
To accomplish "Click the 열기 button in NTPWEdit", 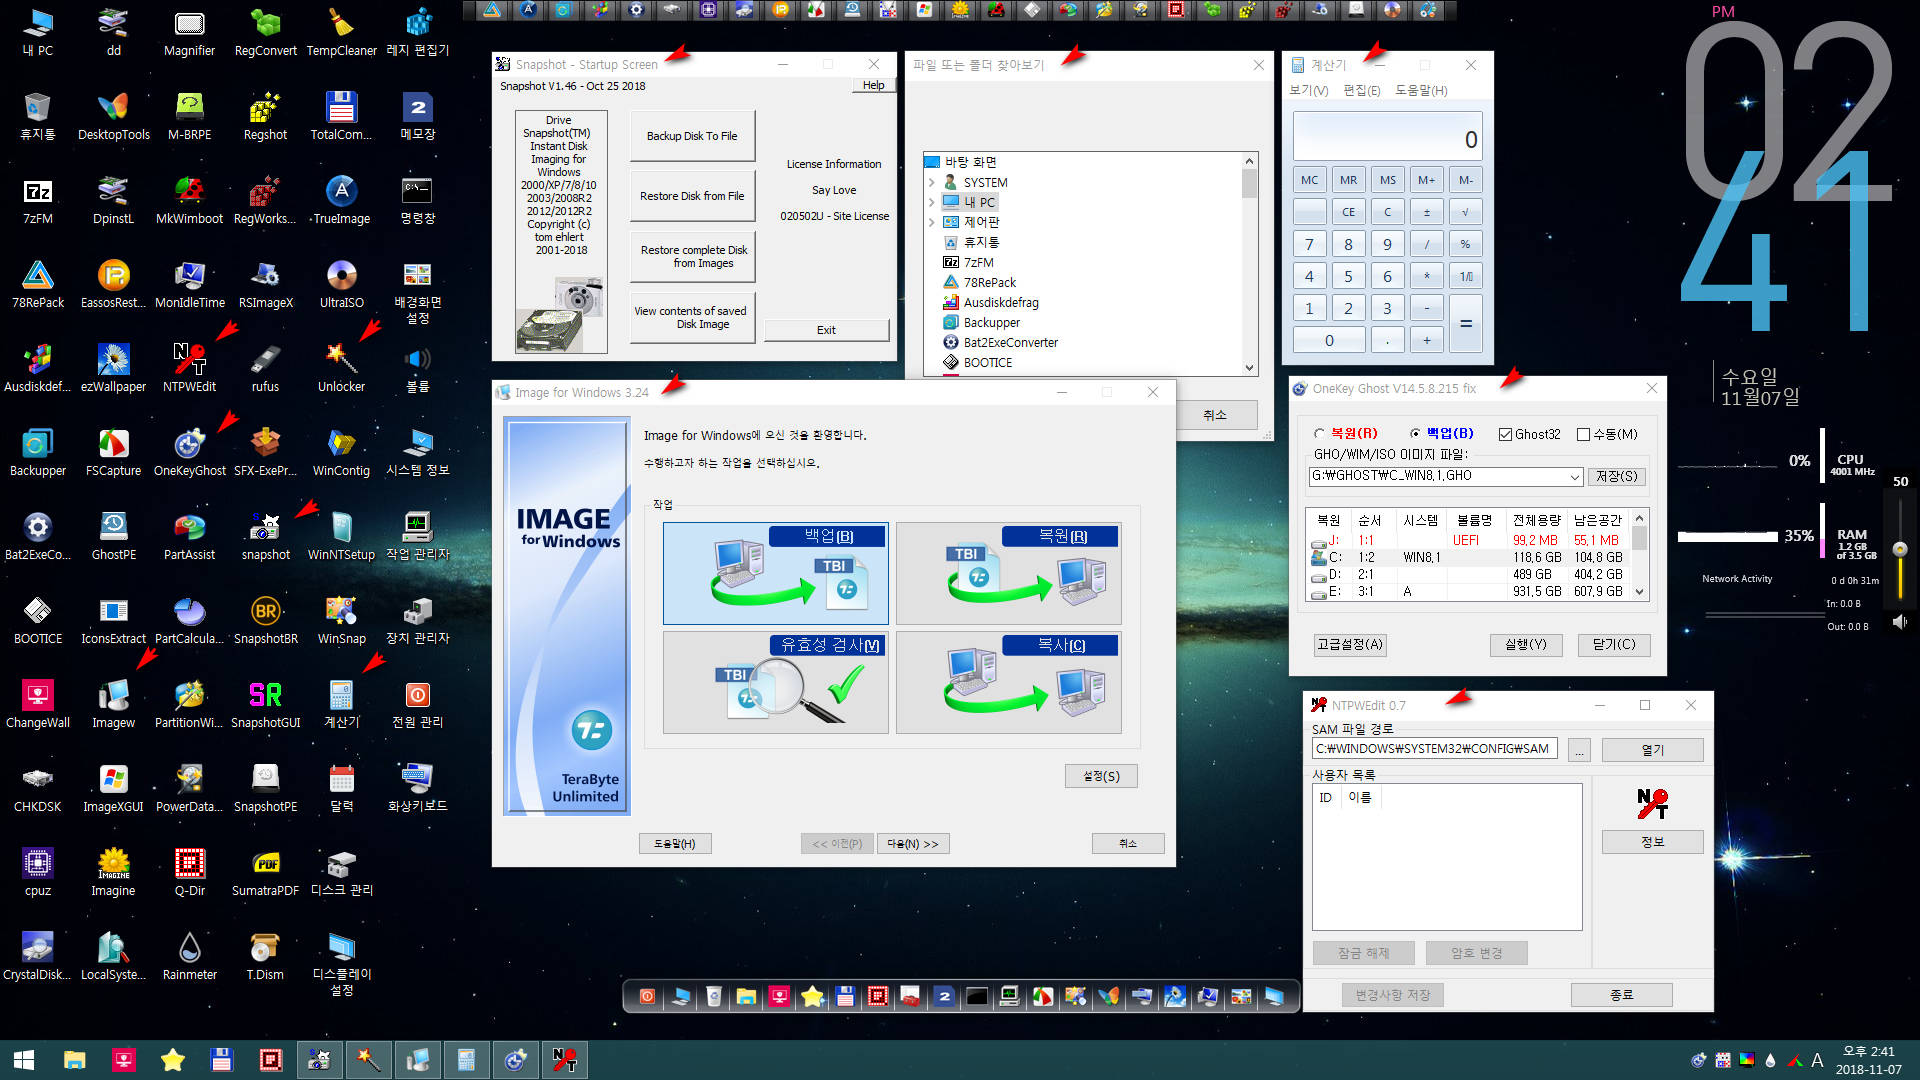I will tap(1652, 750).
